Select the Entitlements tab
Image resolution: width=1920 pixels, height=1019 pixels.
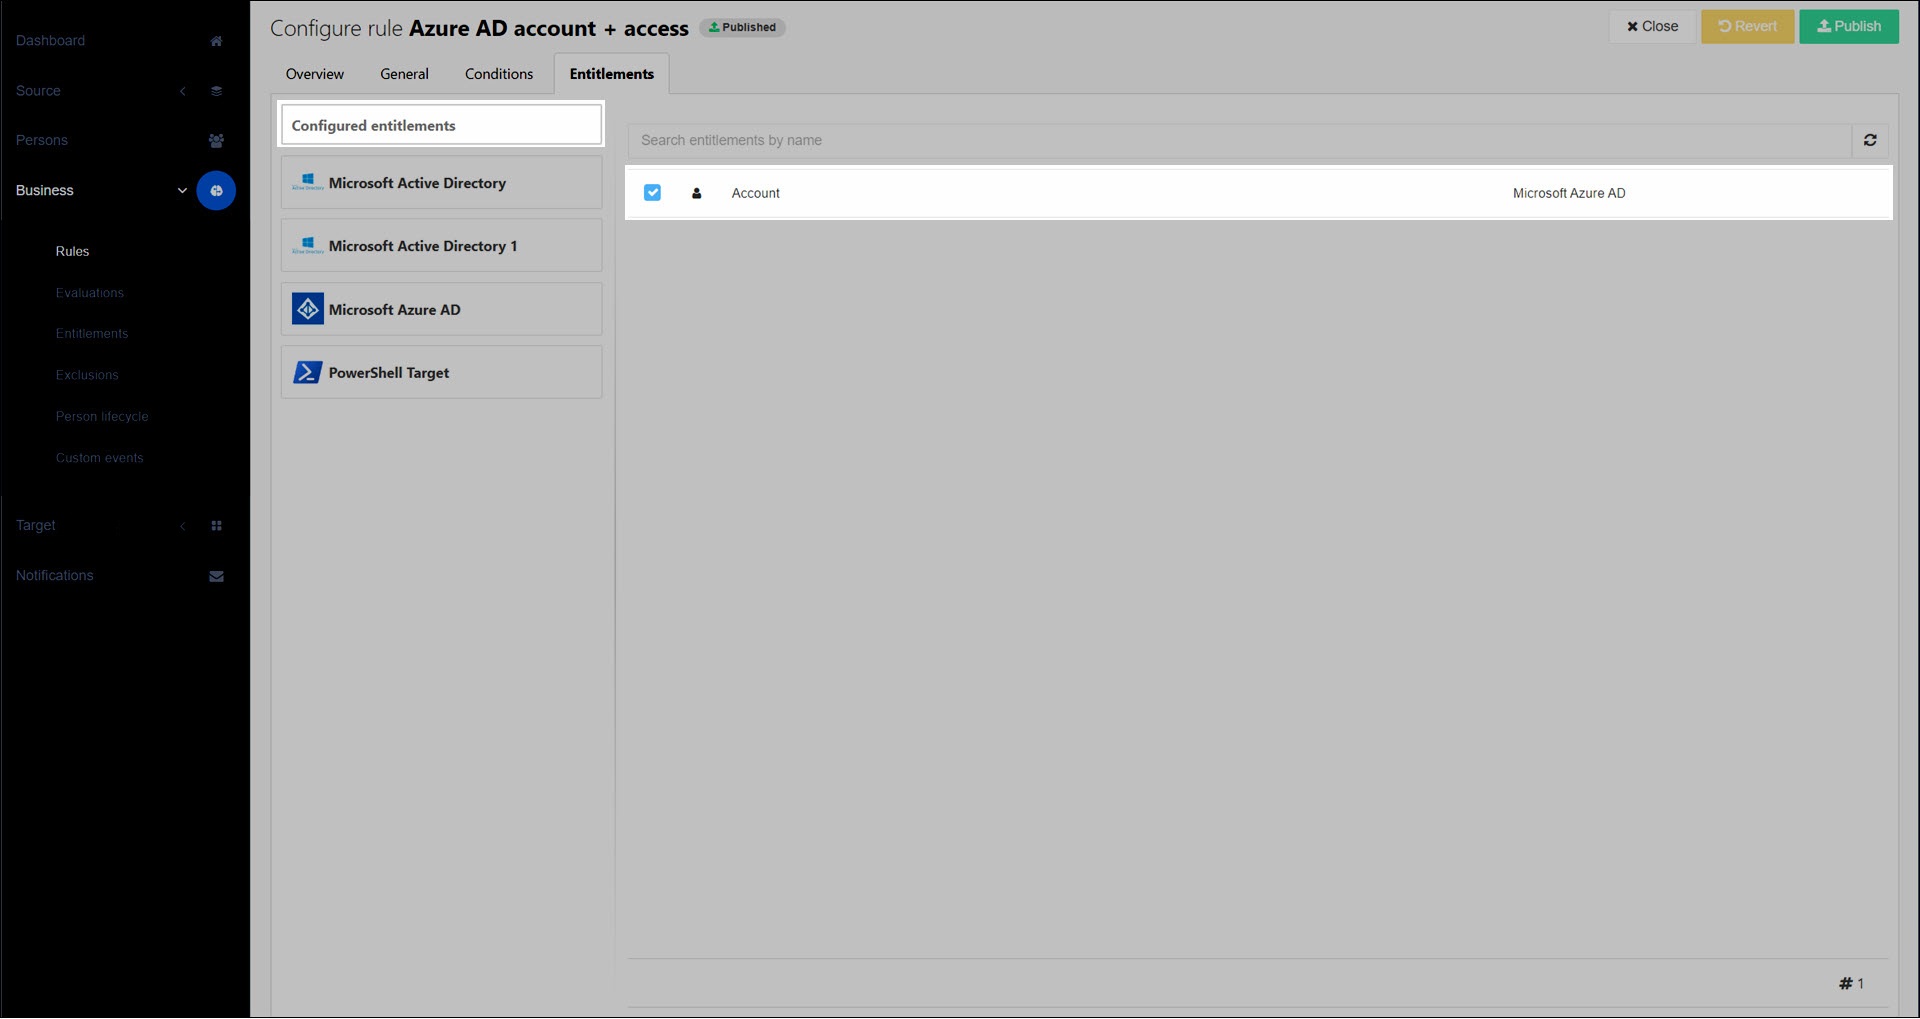click(612, 74)
